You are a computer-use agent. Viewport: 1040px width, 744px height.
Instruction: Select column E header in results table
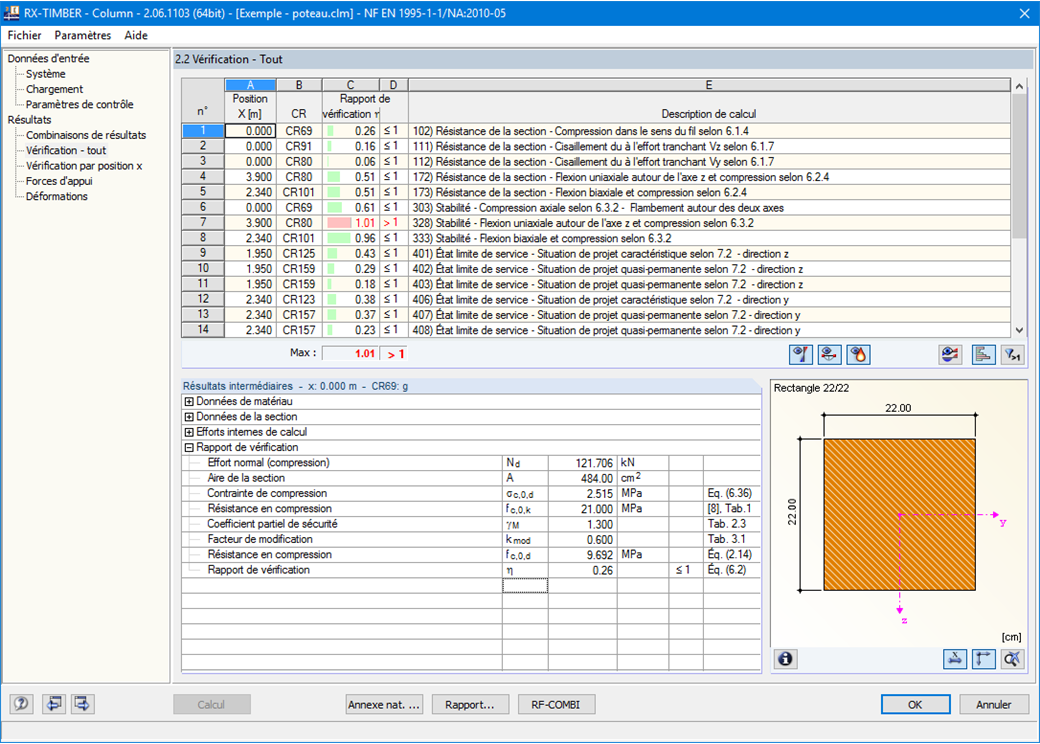pos(709,85)
